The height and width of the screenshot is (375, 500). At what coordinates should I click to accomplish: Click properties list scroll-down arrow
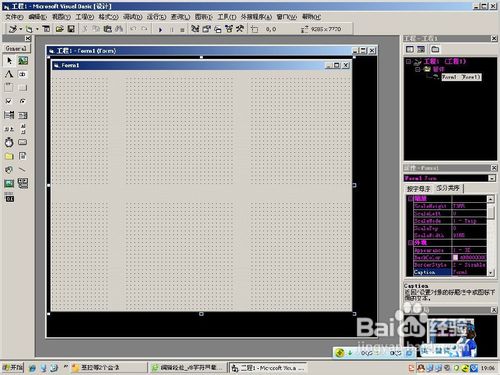[491, 272]
